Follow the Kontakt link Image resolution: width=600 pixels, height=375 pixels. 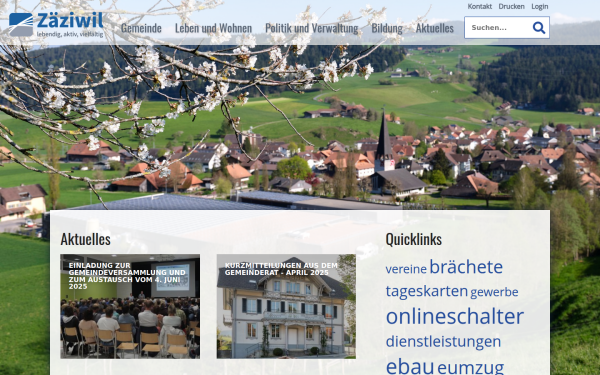[x=479, y=7]
